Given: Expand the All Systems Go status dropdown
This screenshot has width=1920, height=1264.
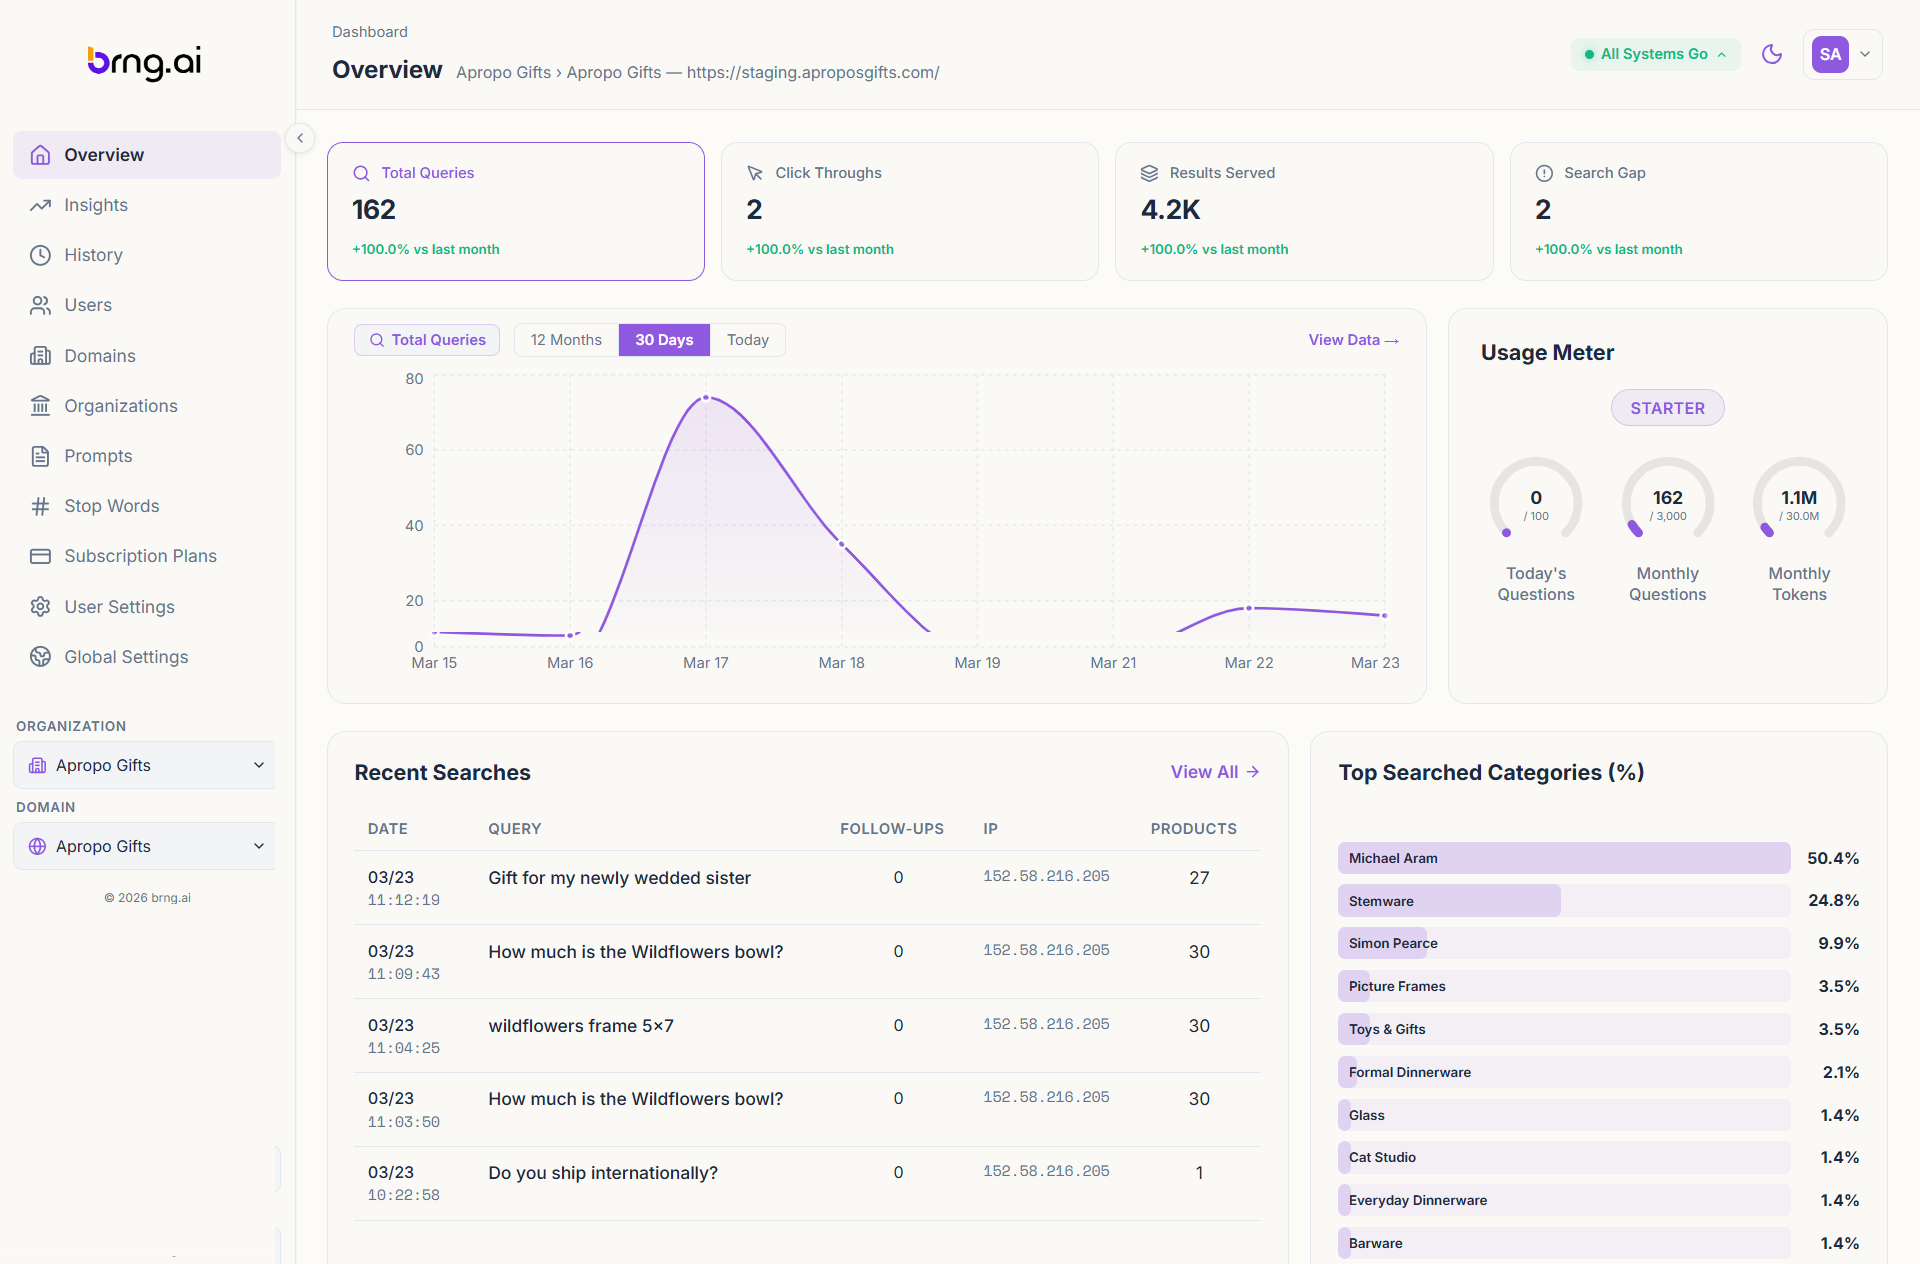Looking at the screenshot, I should (1655, 54).
